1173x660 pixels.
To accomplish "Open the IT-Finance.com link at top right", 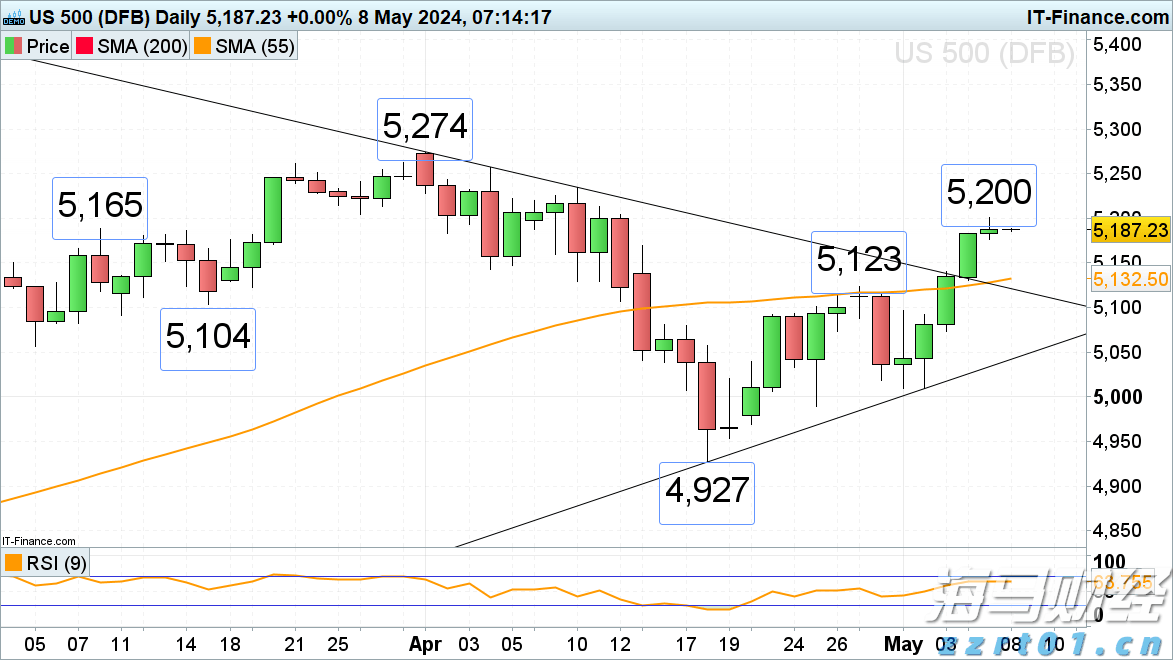I will click(x=1096, y=17).
